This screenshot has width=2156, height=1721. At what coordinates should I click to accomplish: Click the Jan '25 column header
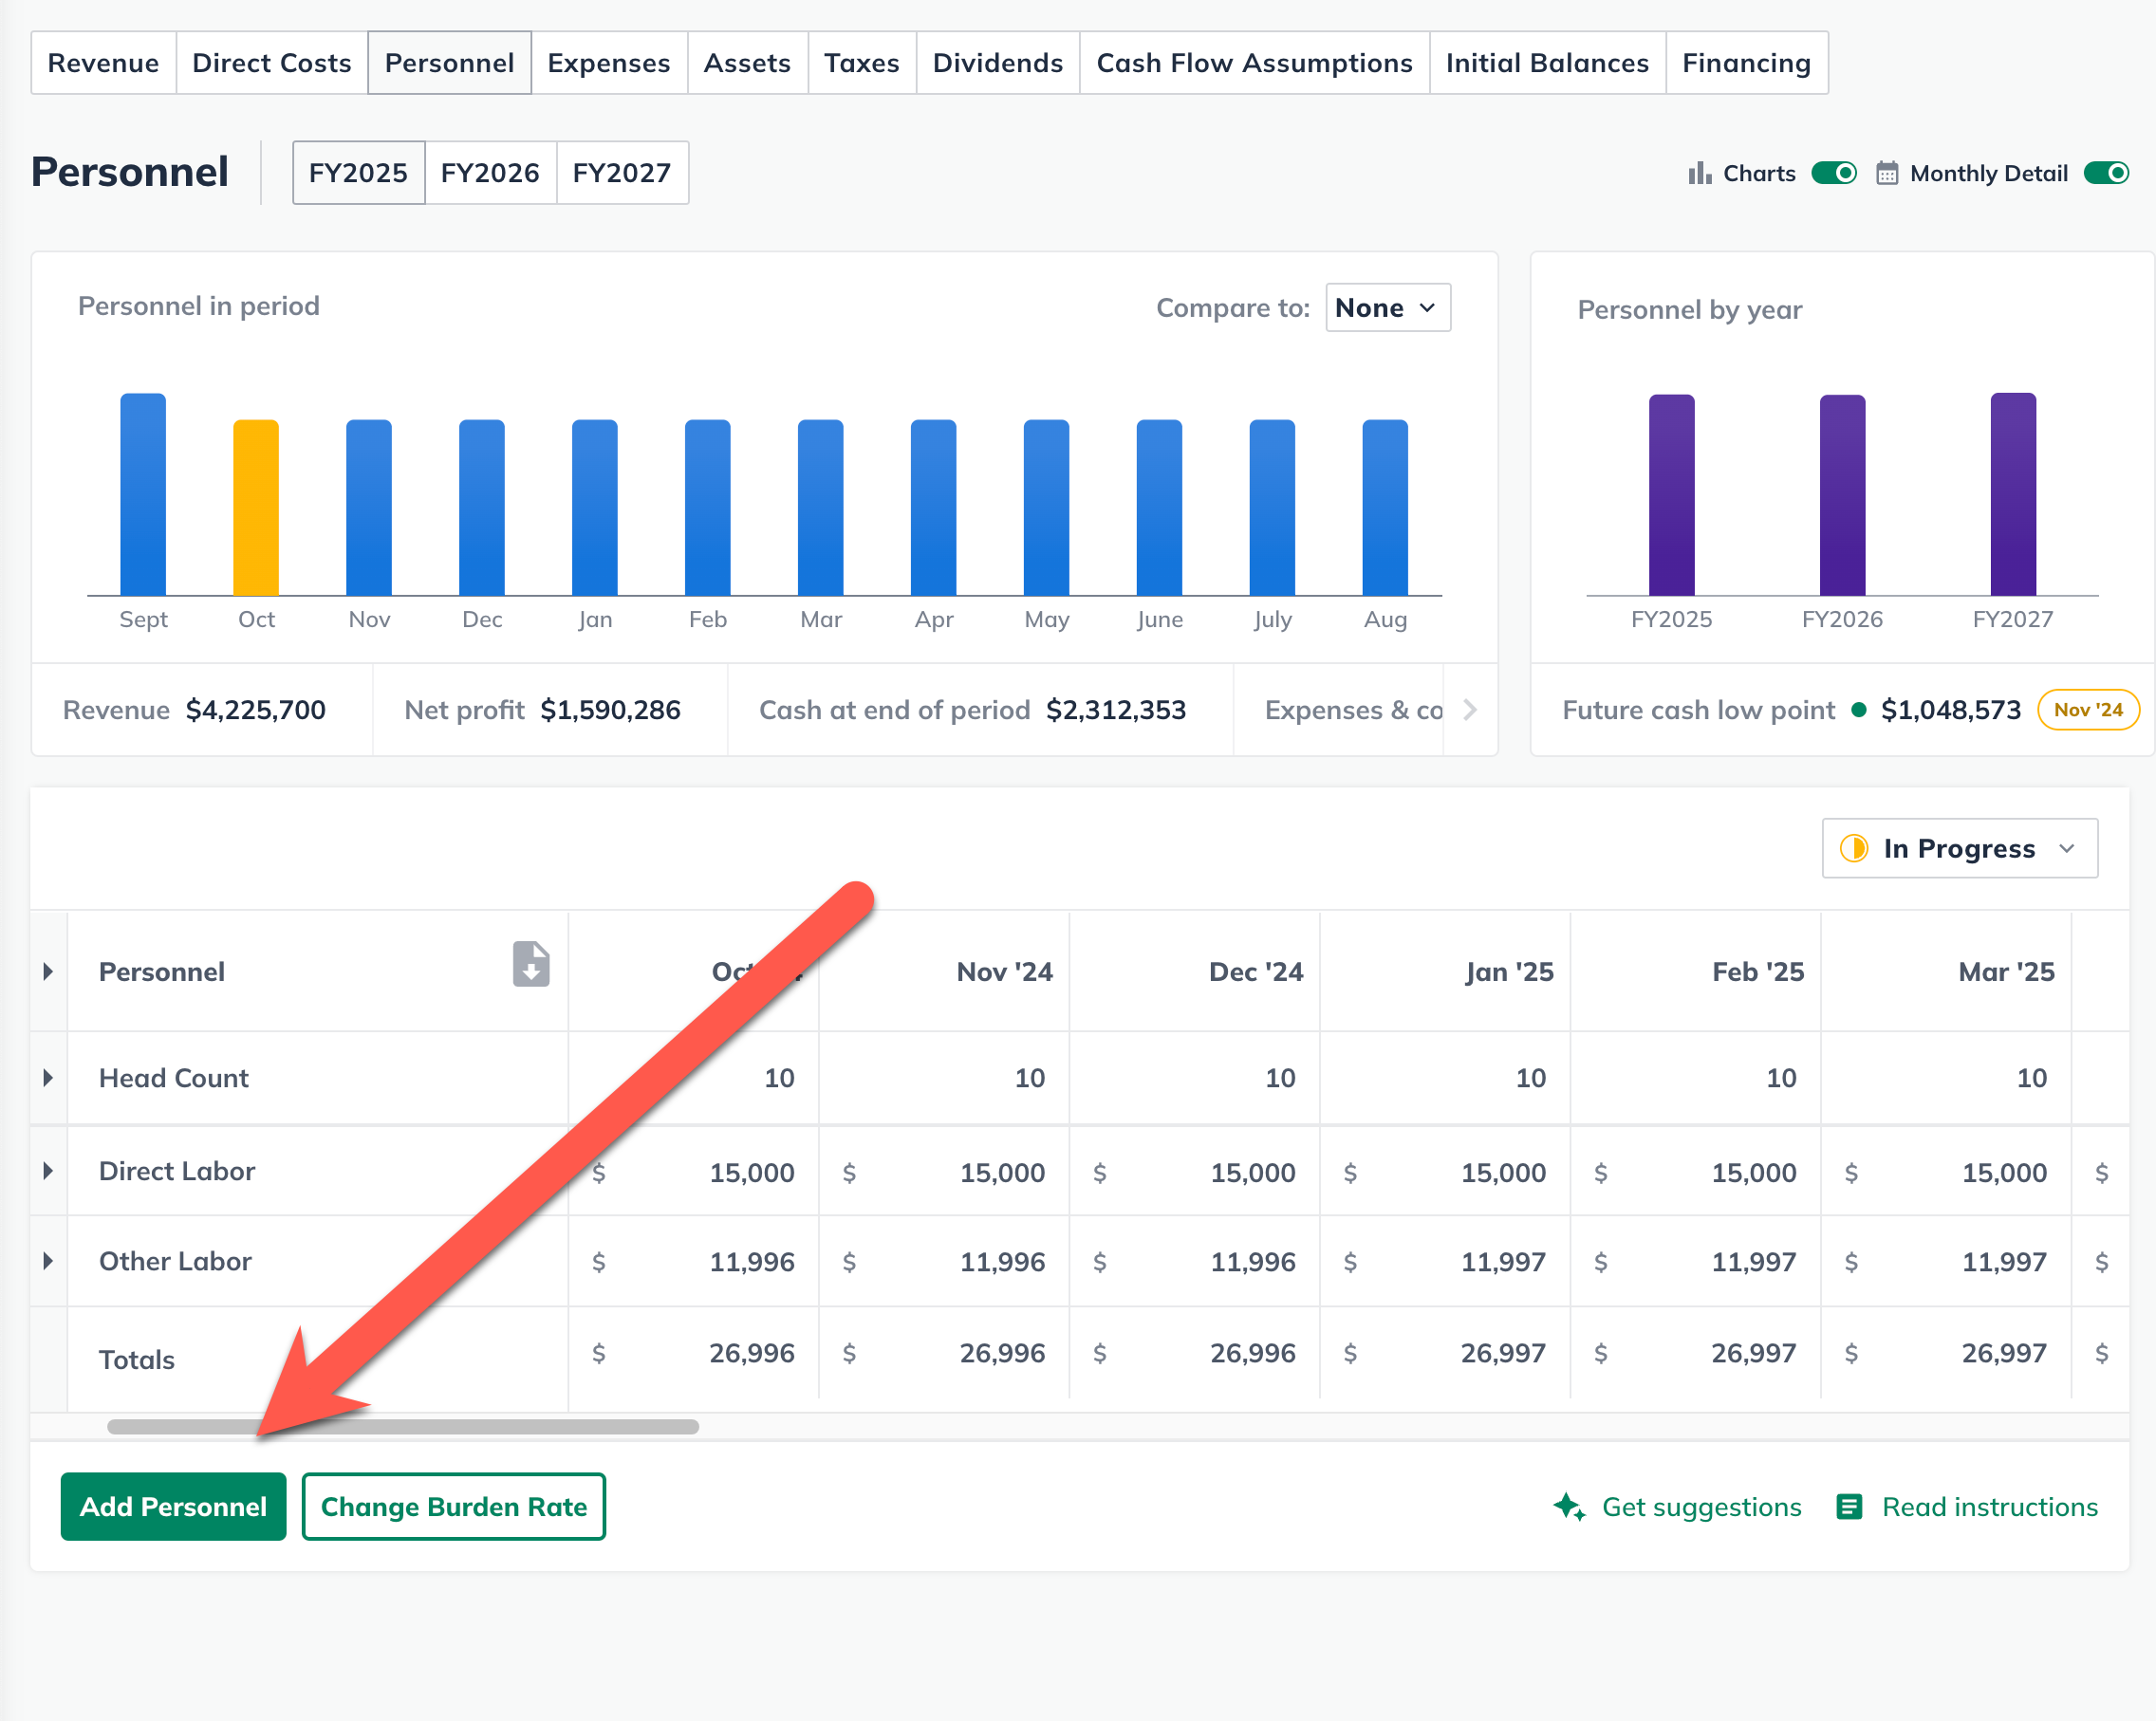click(x=1508, y=971)
